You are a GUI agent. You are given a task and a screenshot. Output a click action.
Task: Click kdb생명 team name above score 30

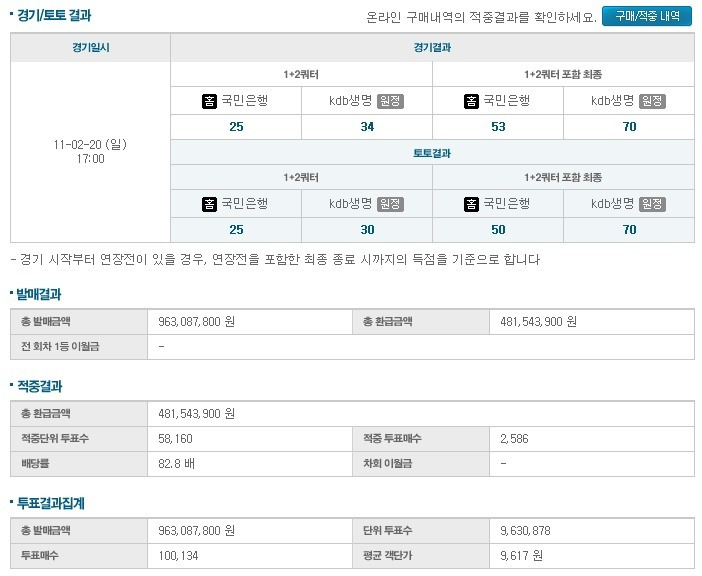pos(351,204)
